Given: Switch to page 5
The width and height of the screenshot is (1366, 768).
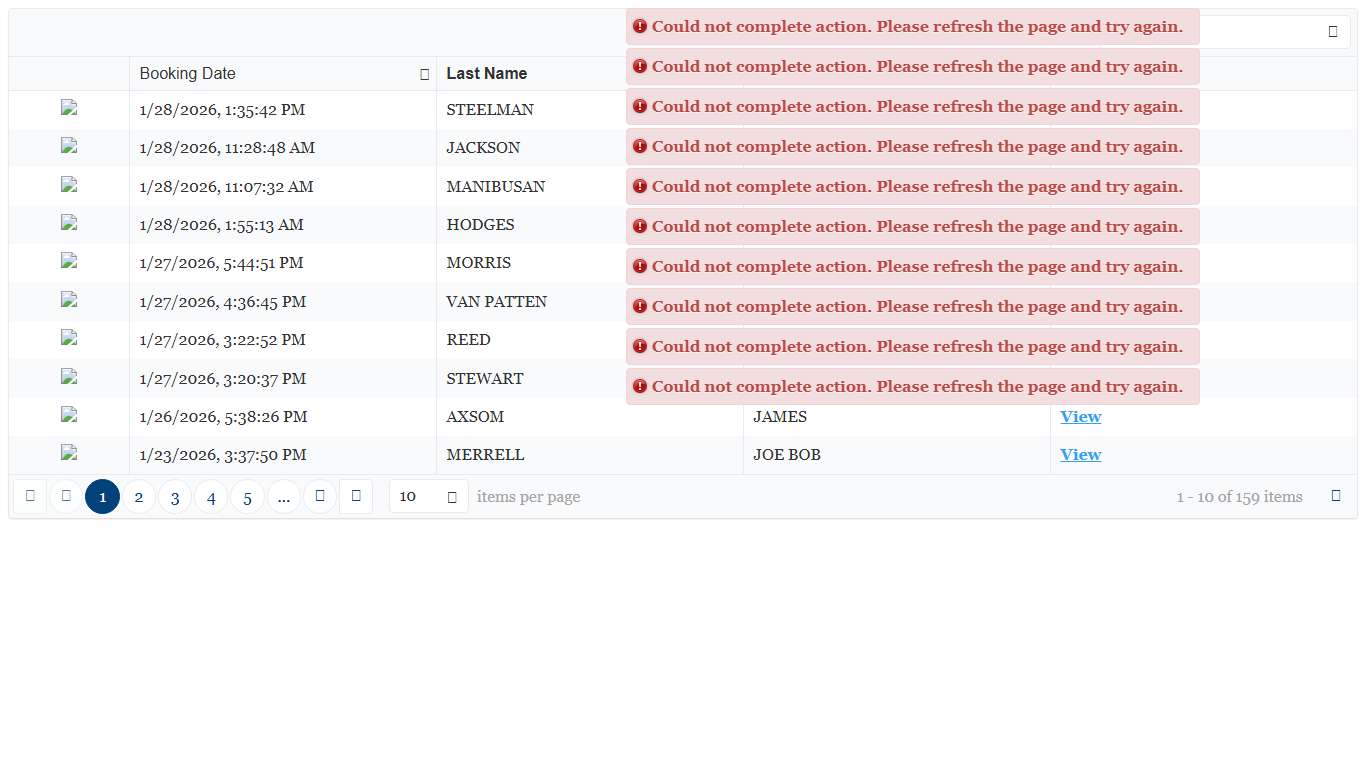Looking at the screenshot, I should [247, 497].
